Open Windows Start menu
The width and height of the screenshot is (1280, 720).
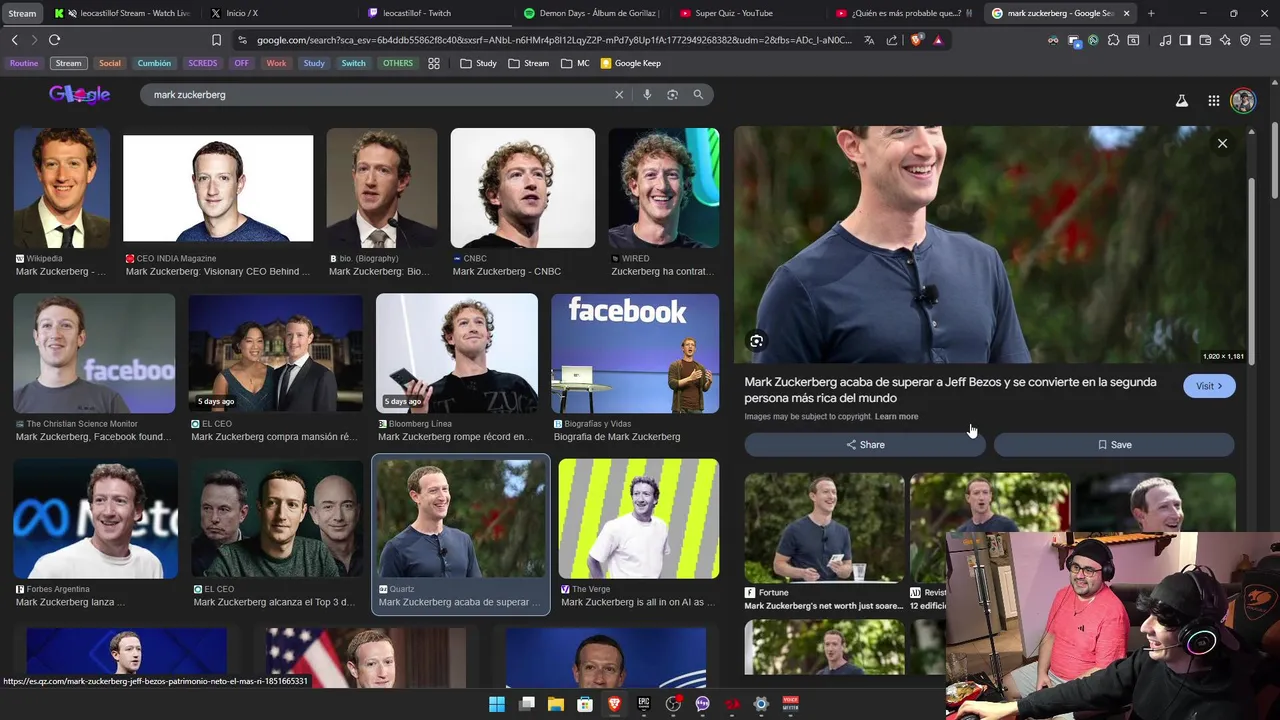coord(497,704)
